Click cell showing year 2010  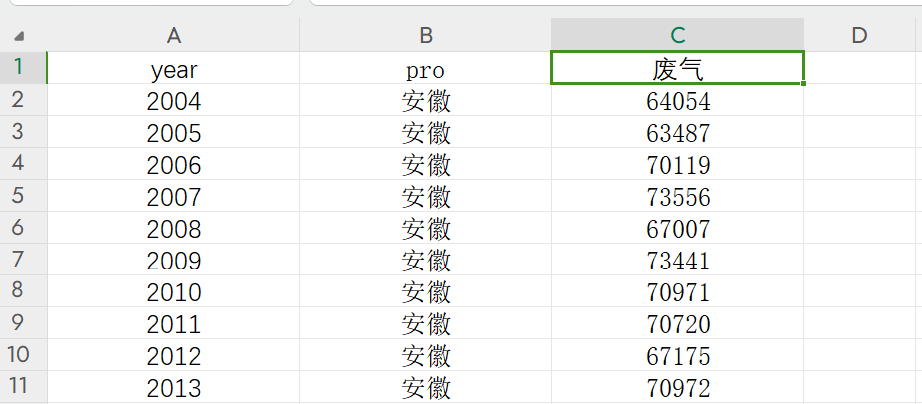pos(174,293)
